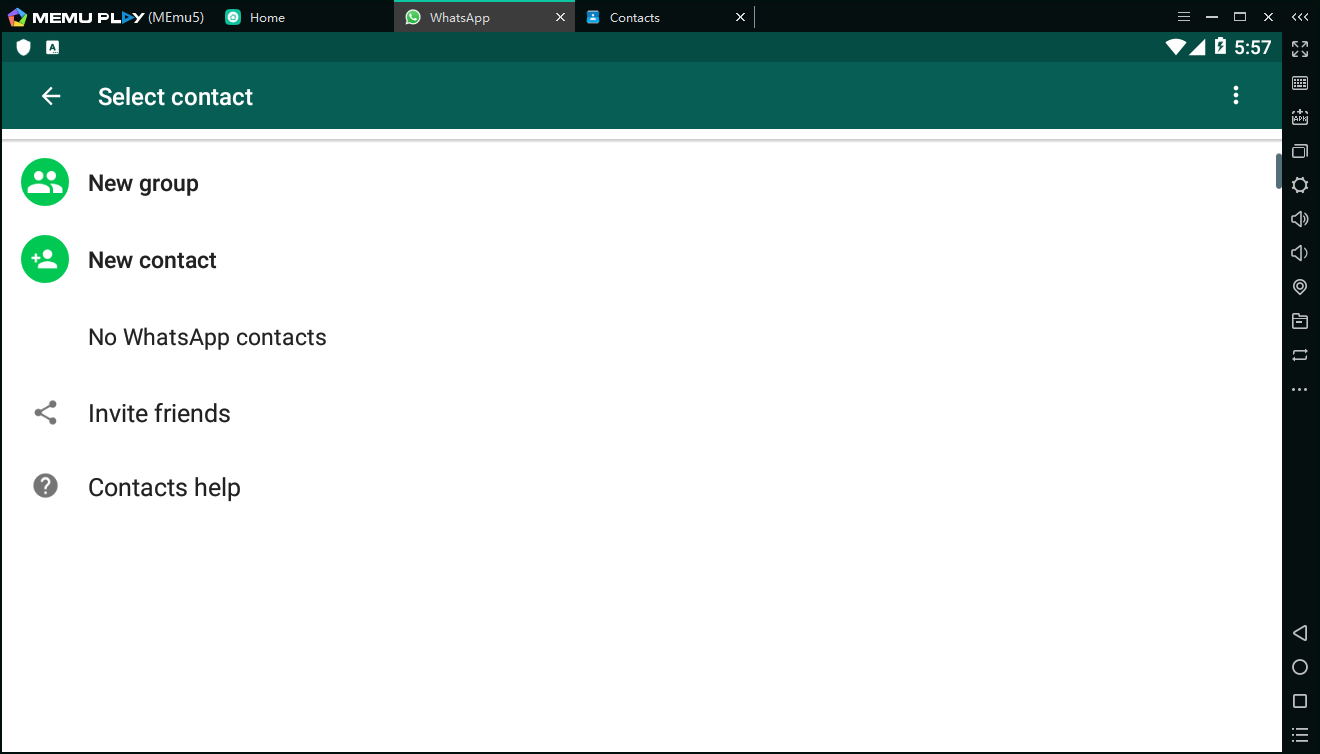This screenshot has height=754, width=1320.
Task: Open the three-dot overflow menu
Action: 1236,96
